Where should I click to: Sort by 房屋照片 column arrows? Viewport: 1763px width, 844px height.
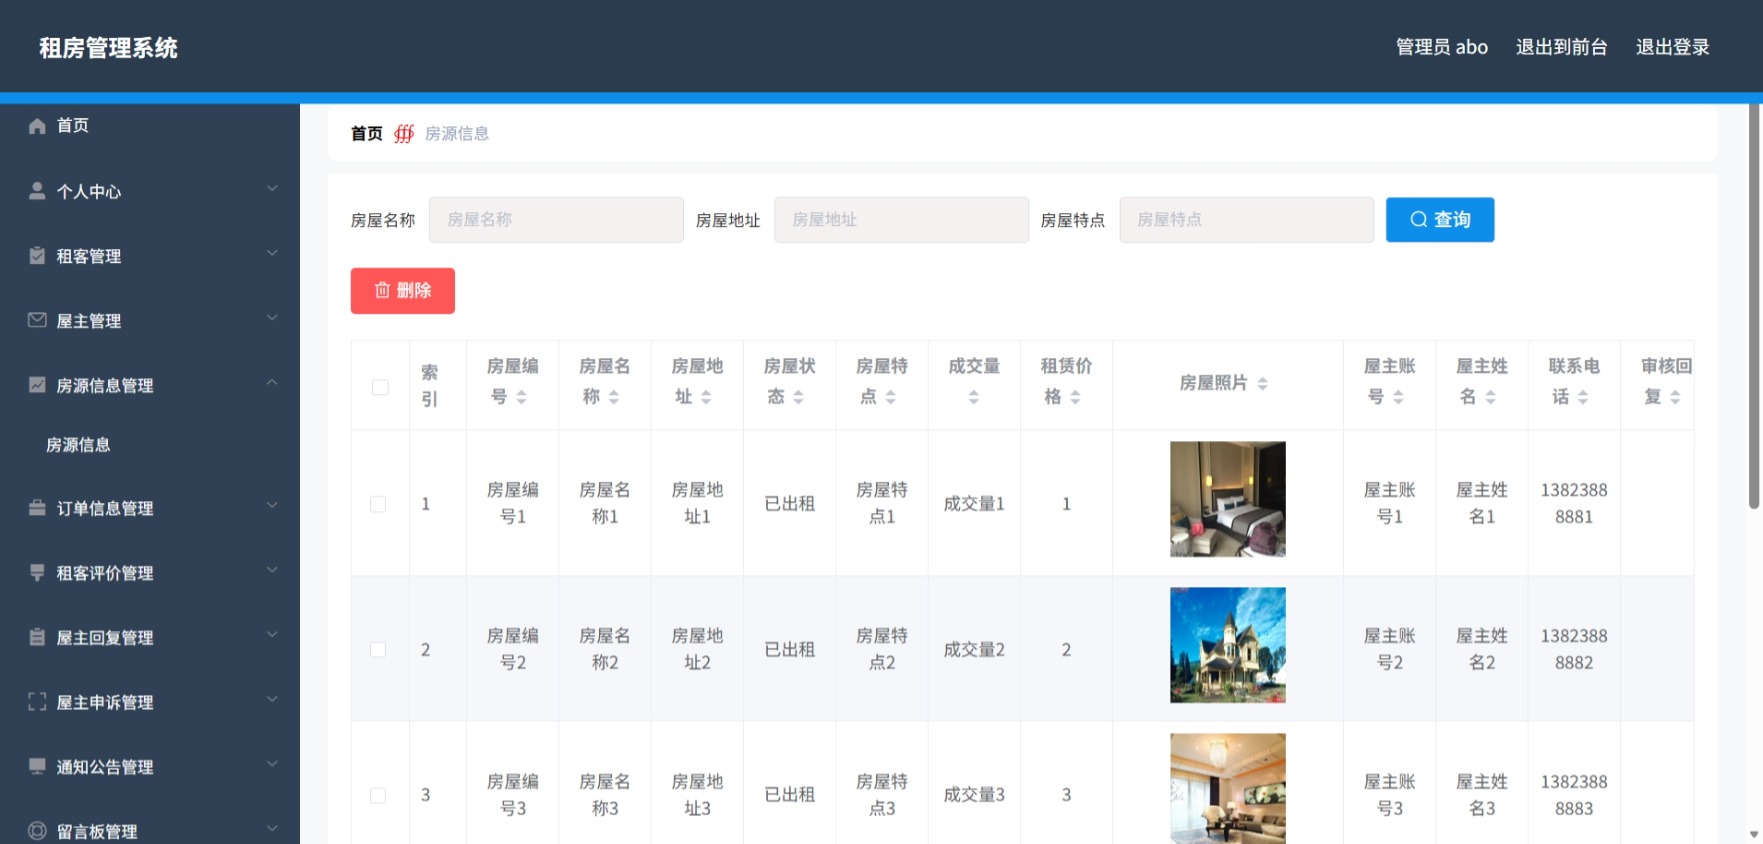point(1262,384)
